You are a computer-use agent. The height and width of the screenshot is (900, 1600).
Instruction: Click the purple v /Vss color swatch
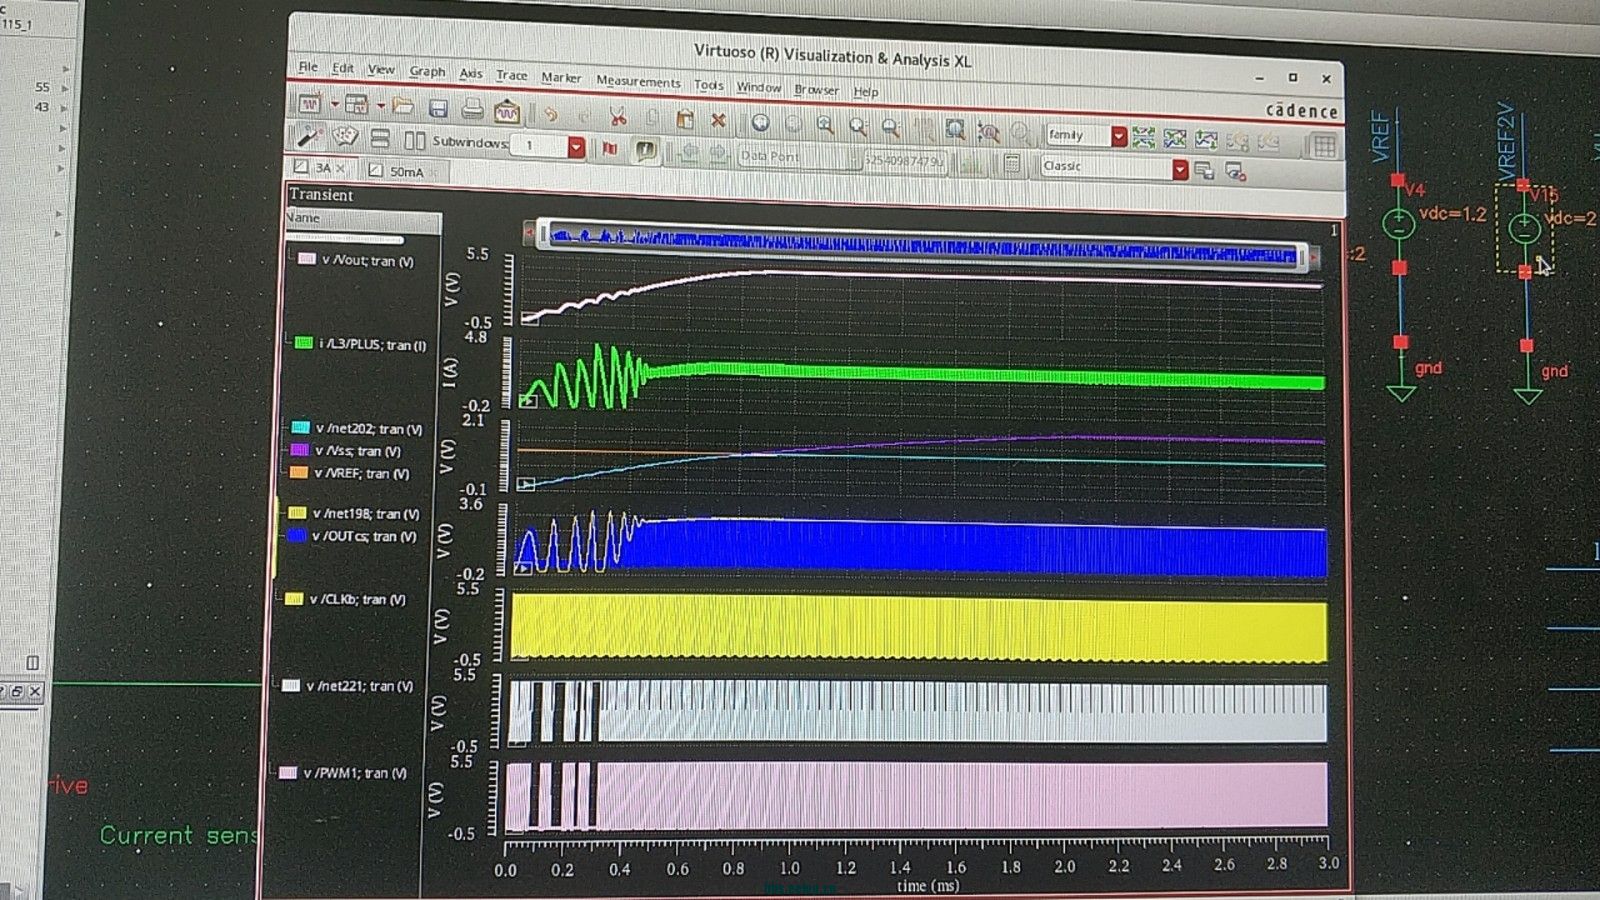[x=299, y=451]
